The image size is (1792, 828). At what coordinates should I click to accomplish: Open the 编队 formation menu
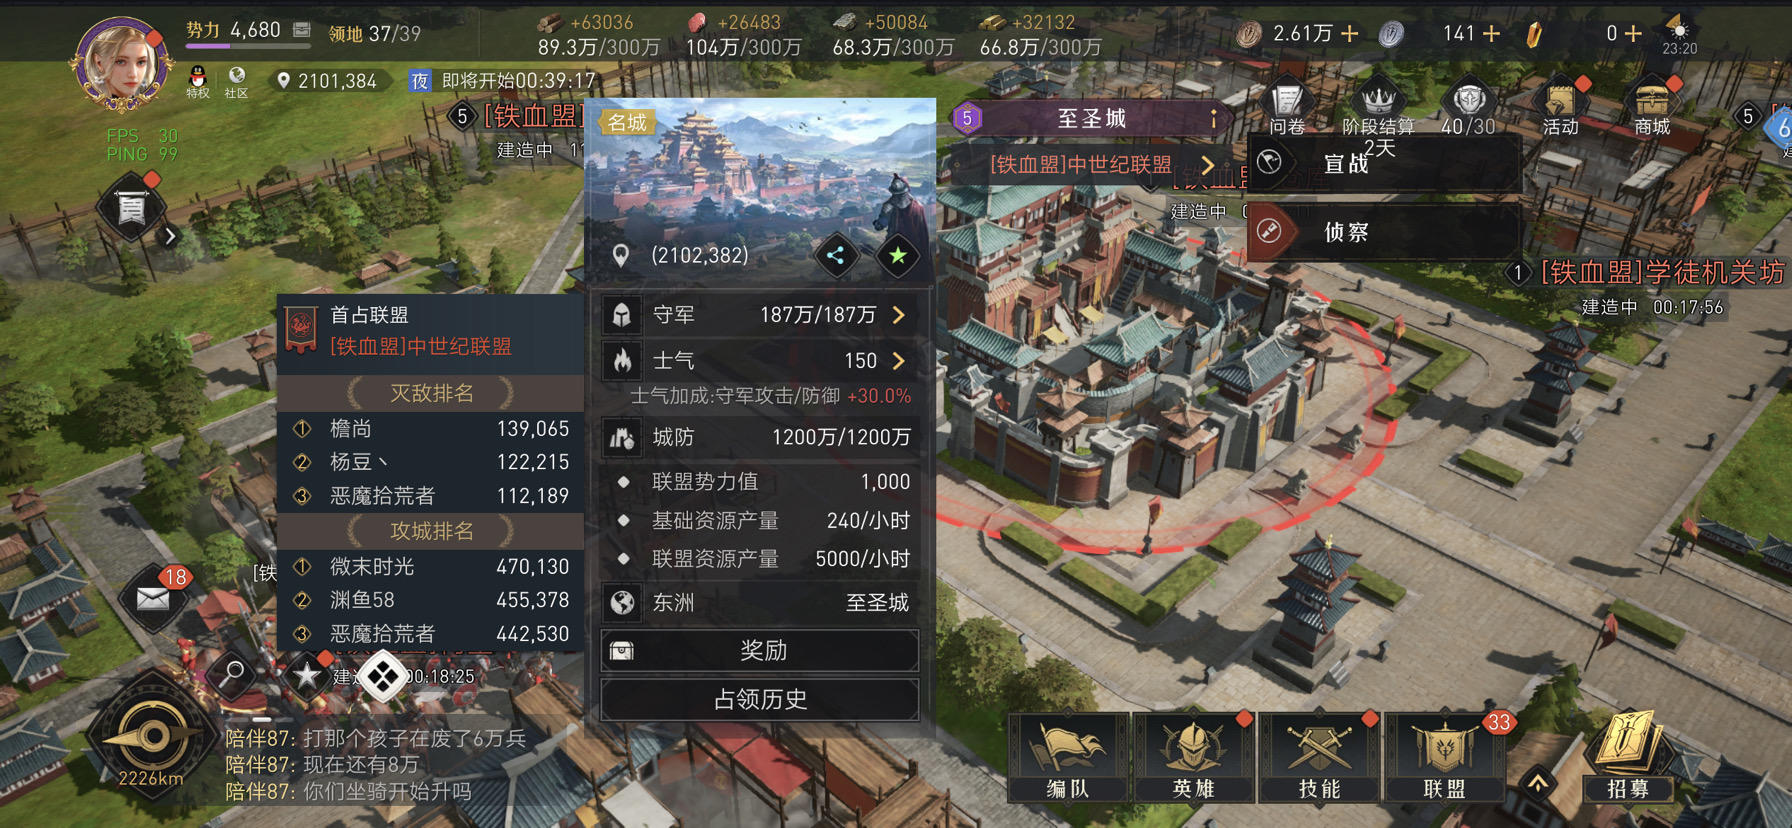click(x=1068, y=758)
